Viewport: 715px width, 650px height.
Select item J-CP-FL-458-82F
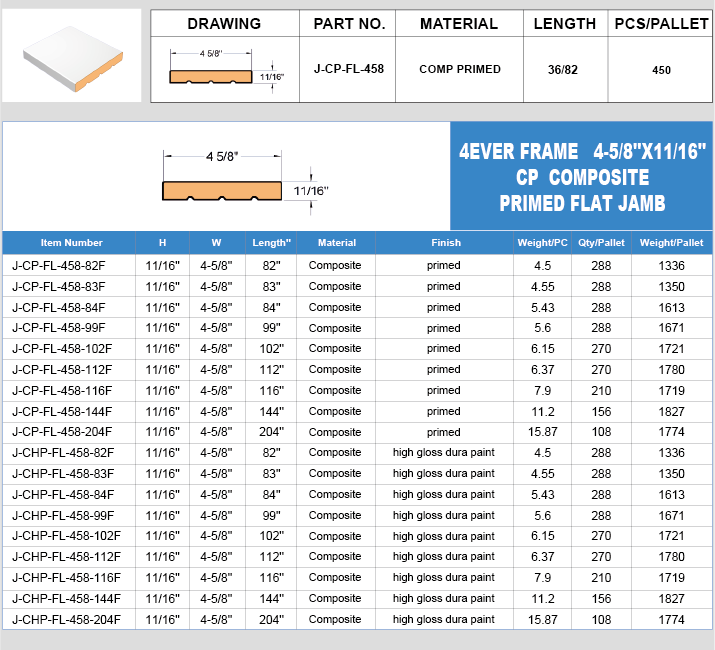[58, 265]
